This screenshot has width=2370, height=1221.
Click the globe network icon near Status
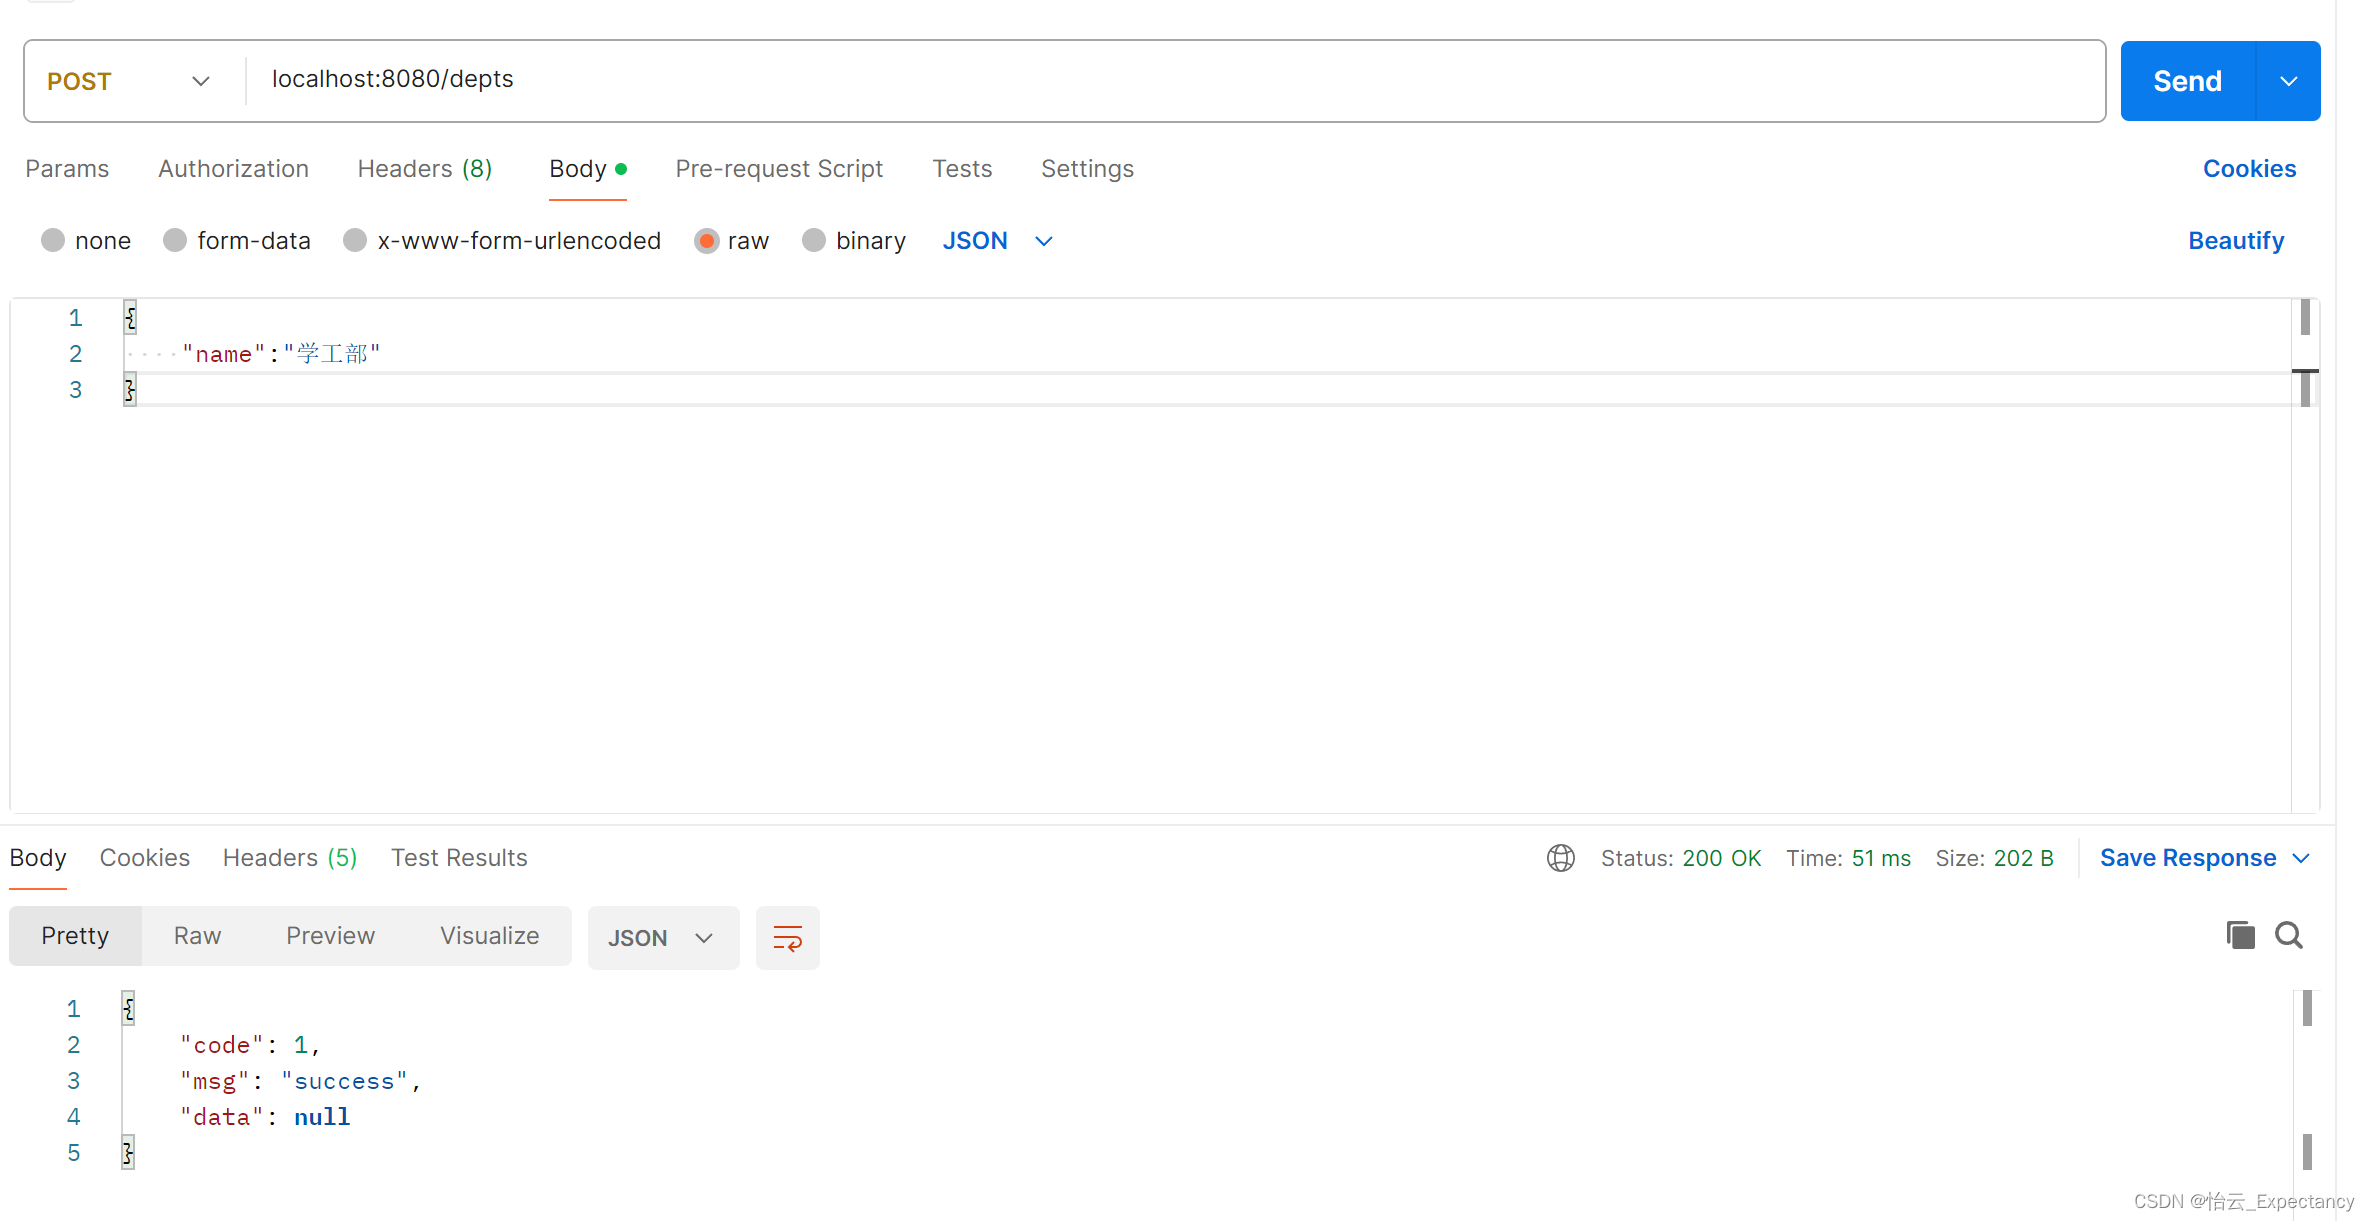pyautogui.click(x=1560, y=858)
